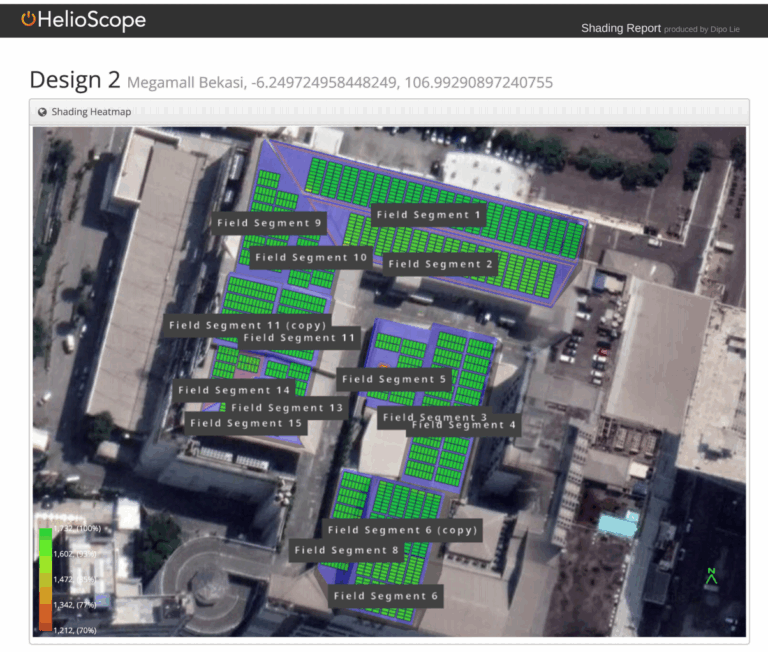Select the Field Segment 8 label
Image resolution: width=768 pixels, height=652 pixels.
coord(346,551)
